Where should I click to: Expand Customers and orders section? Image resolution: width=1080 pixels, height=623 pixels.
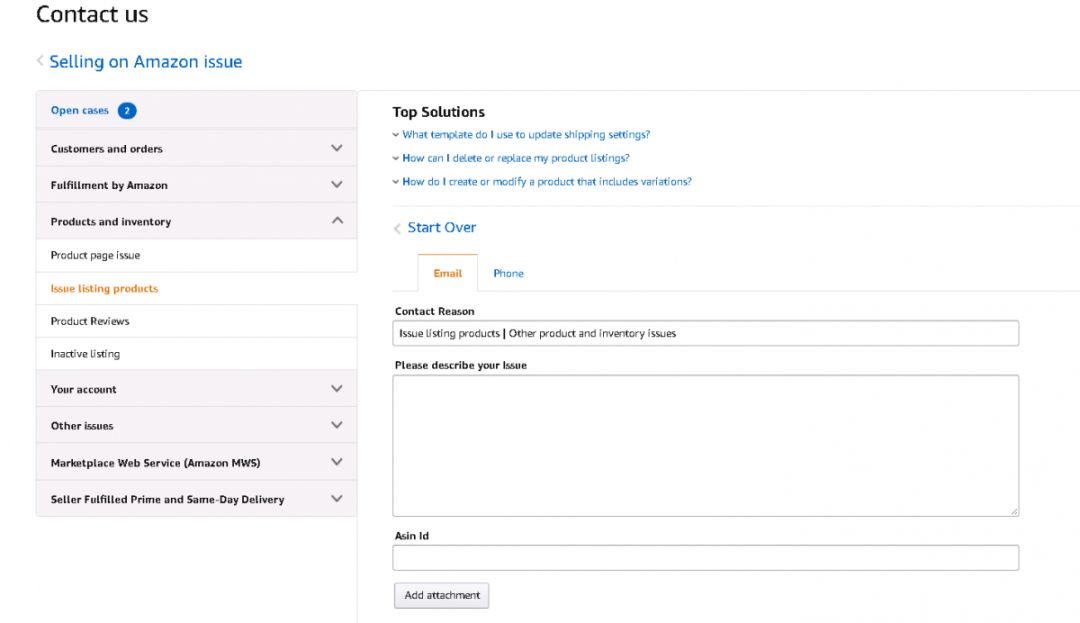[336, 148]
